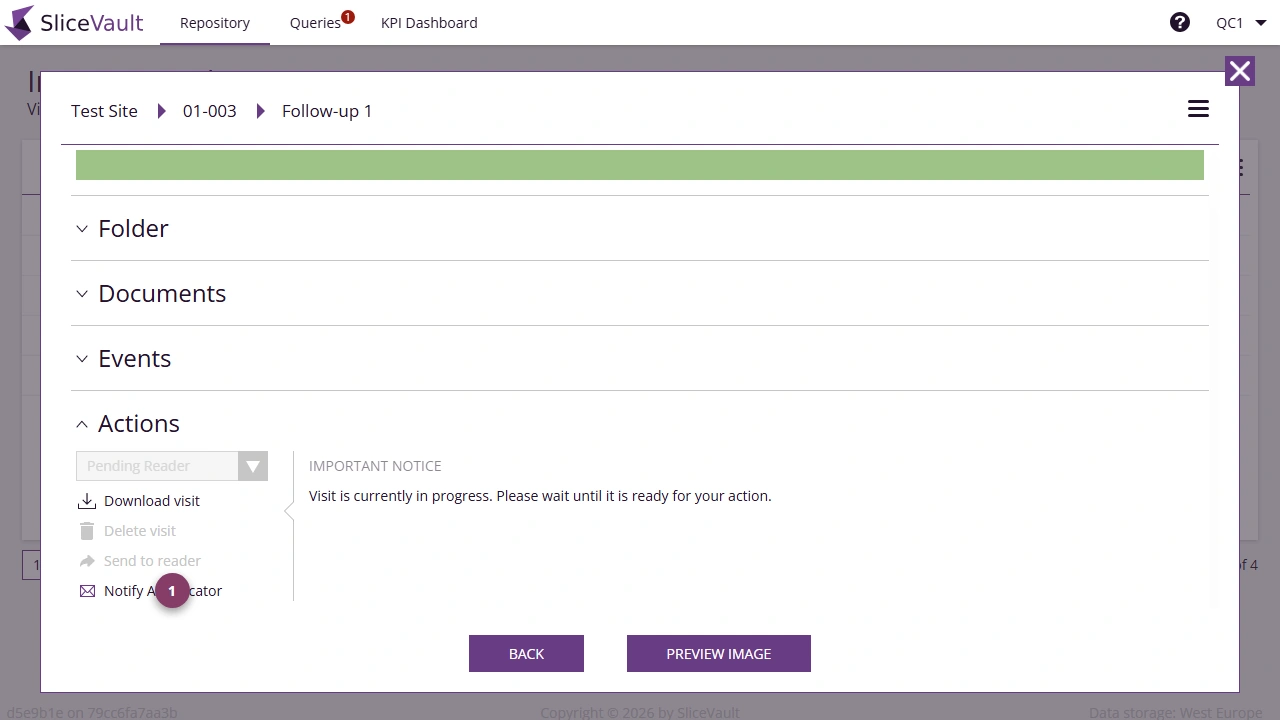Click the SliceVault logo
The image size is (1280, 720).
pyautogui.click(x=74, y=22)
